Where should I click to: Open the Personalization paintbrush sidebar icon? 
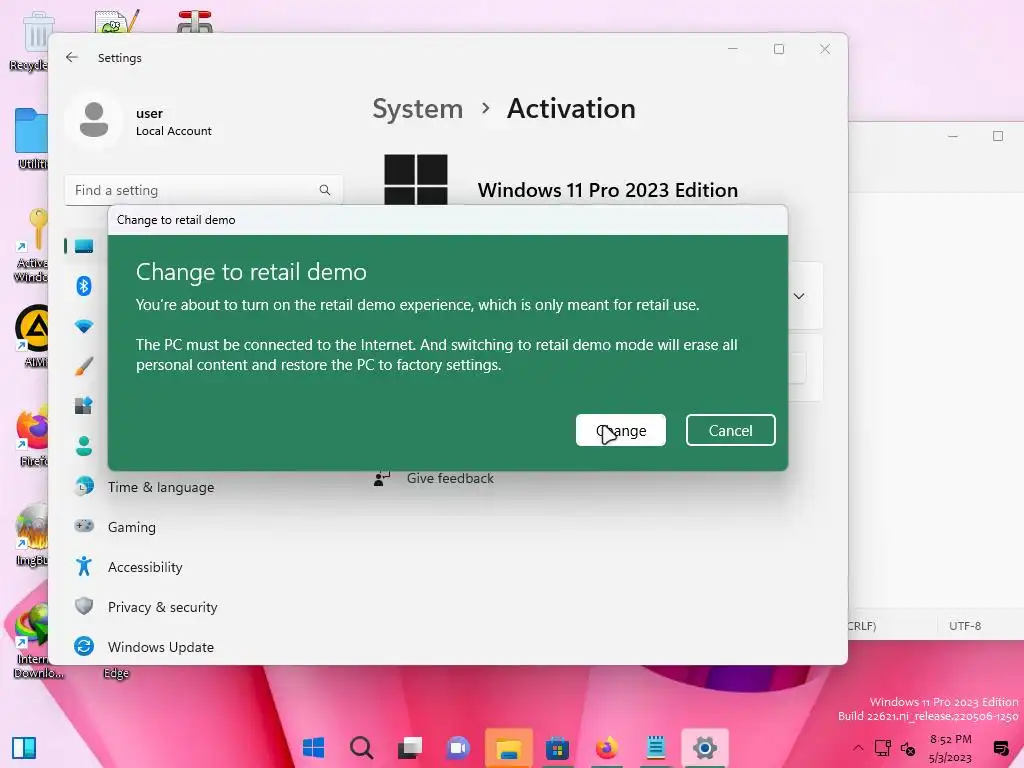84,366
